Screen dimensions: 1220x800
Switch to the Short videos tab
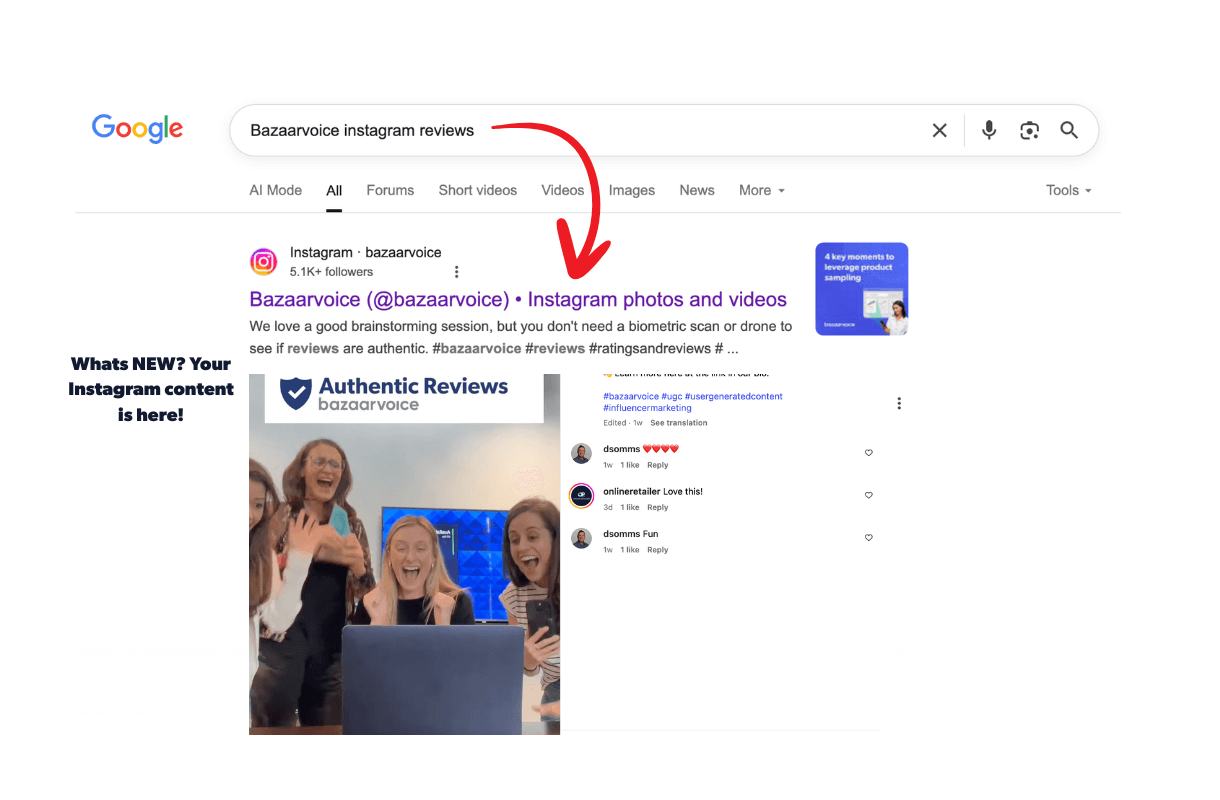coord(478,190)
